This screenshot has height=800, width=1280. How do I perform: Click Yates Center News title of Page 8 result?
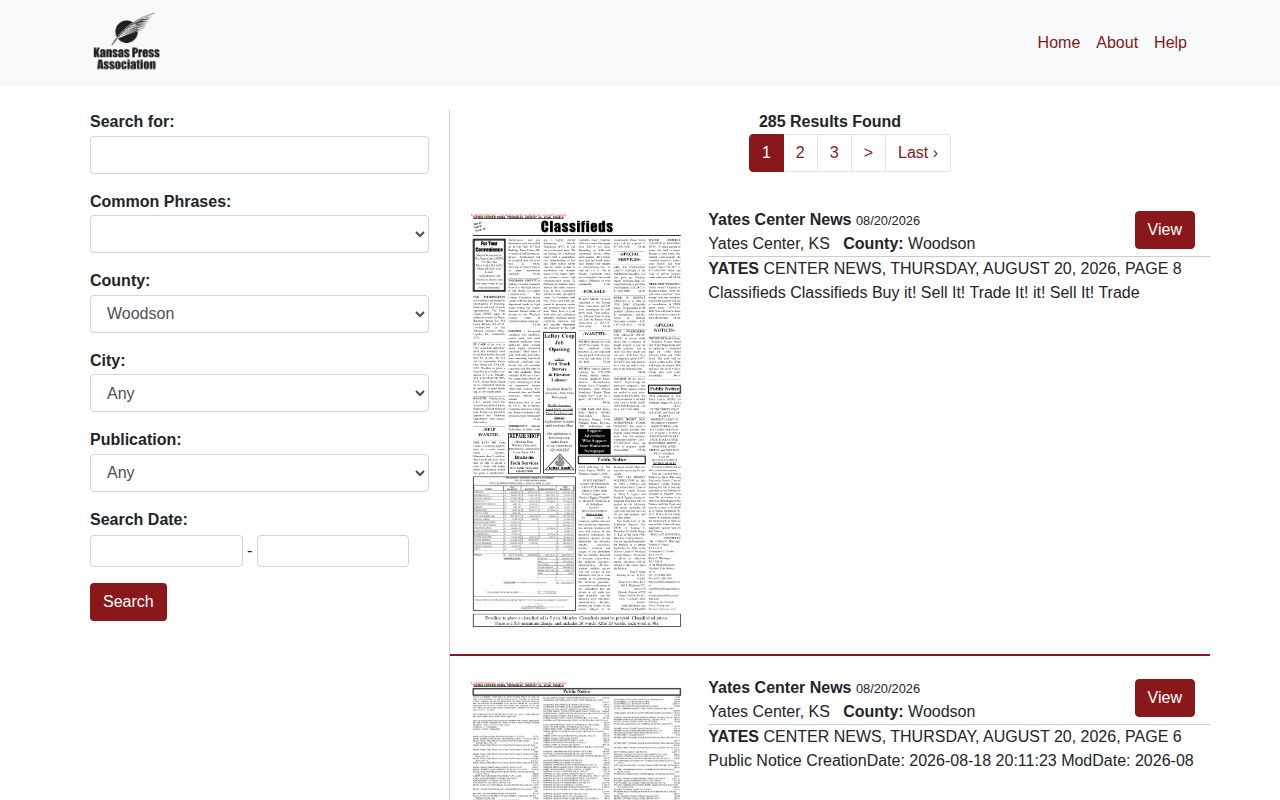pos(780,219)
